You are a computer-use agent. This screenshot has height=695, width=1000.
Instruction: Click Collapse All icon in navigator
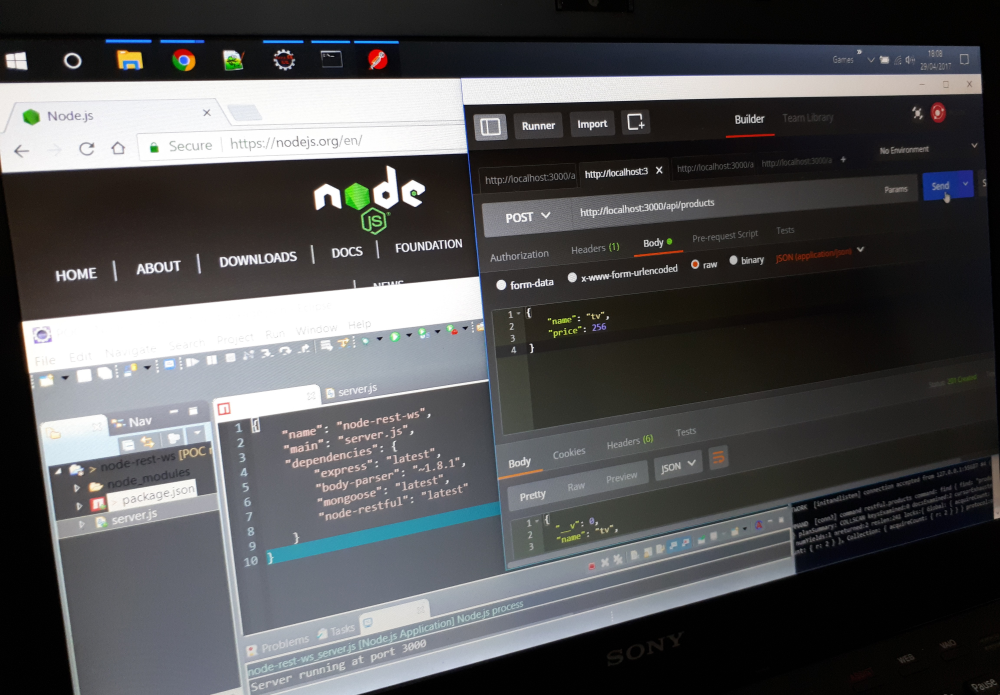coord(128,445)
